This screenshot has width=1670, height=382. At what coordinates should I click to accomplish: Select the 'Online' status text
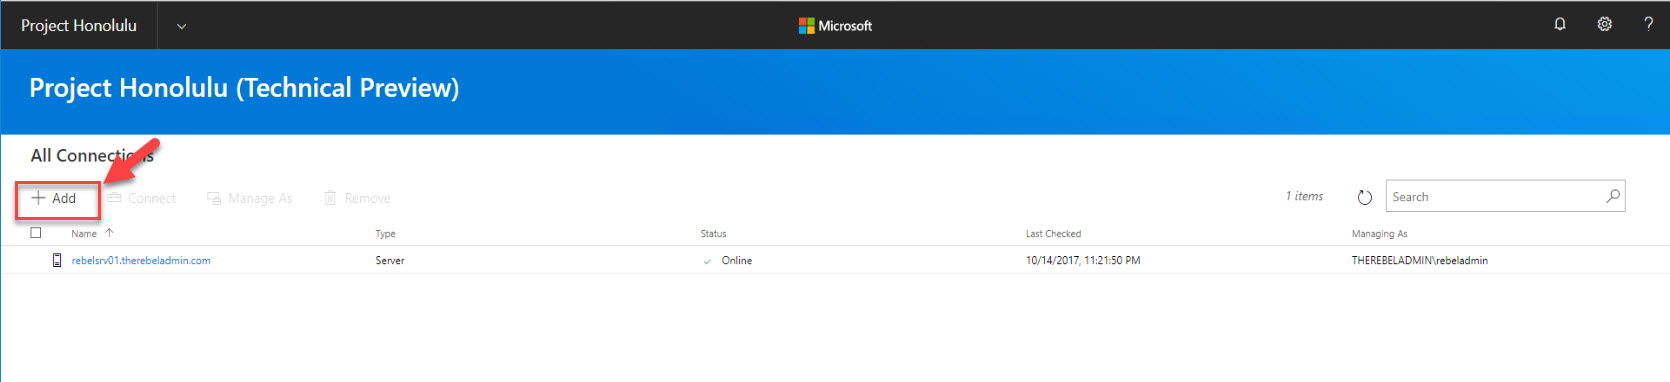(737, 260)
